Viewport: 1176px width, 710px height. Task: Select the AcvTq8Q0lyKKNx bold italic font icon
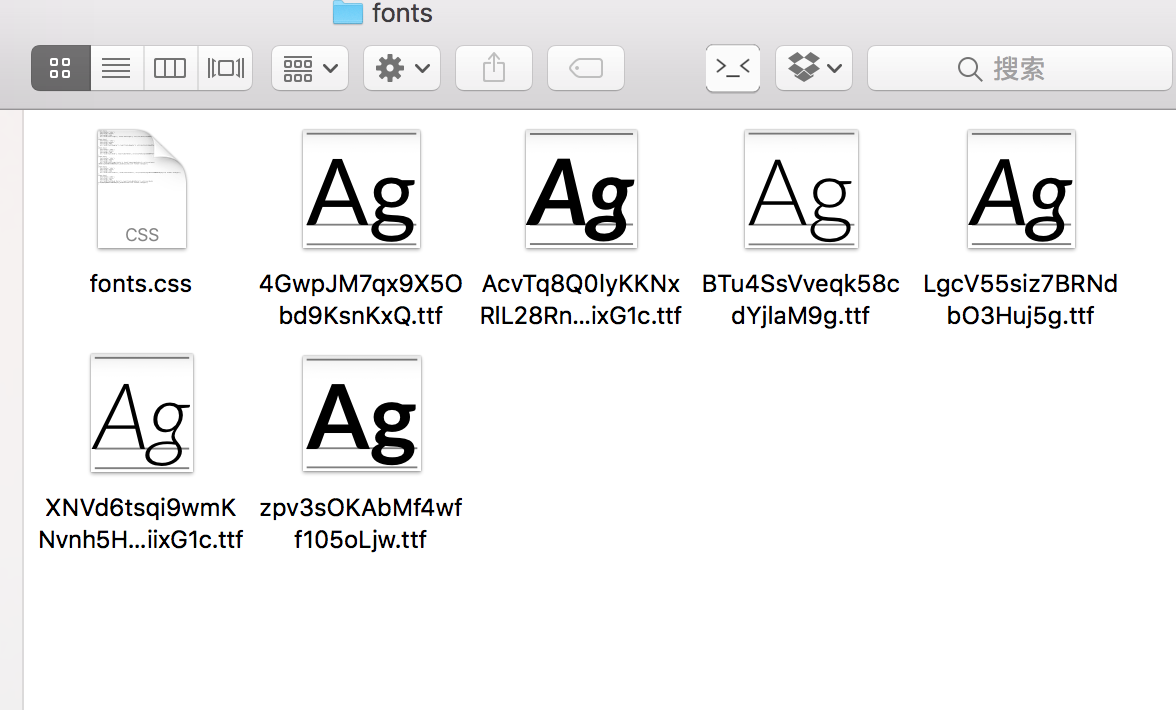(x=581, y=189)
